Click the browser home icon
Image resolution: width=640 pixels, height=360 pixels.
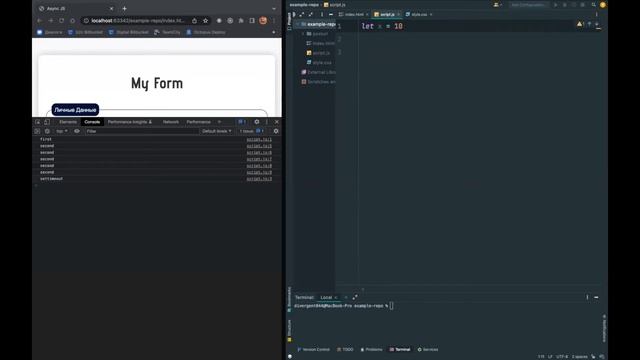coord(72,20)
